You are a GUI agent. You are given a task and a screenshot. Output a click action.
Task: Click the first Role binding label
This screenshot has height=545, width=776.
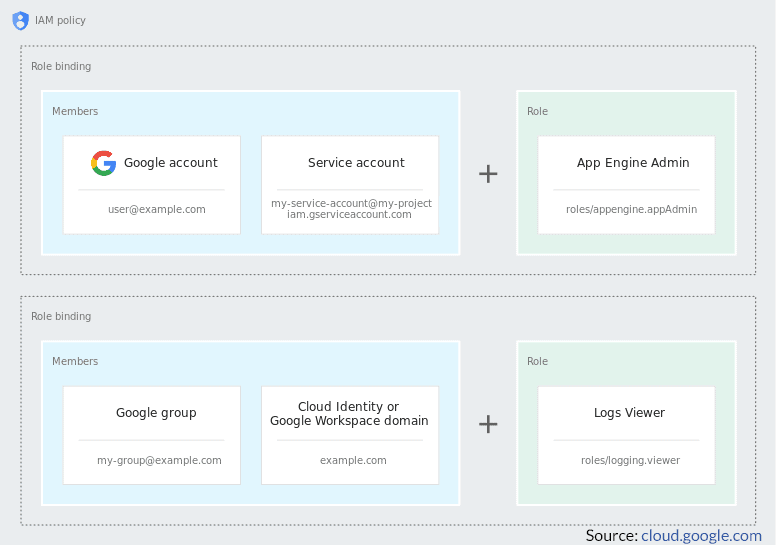point(61,66)
